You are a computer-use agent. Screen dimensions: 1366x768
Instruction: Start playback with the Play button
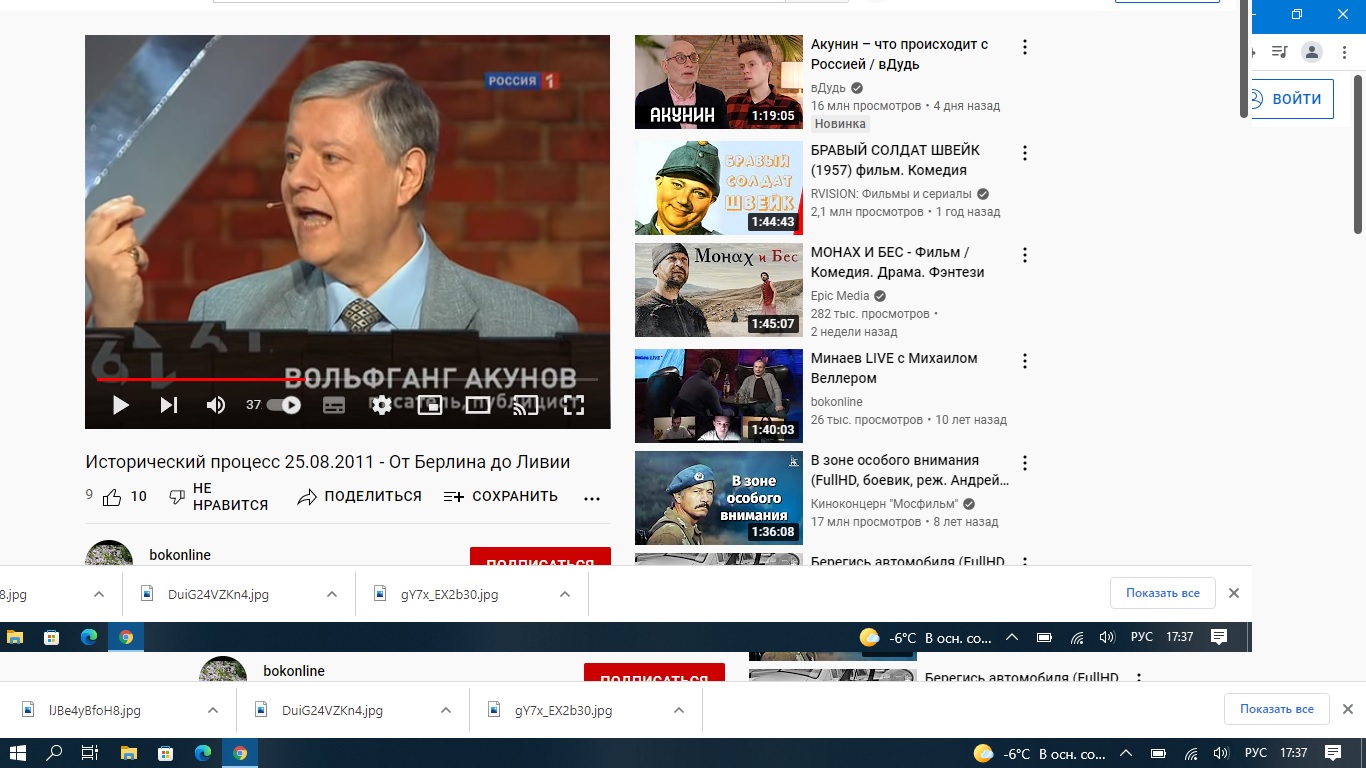pos(121,405)
